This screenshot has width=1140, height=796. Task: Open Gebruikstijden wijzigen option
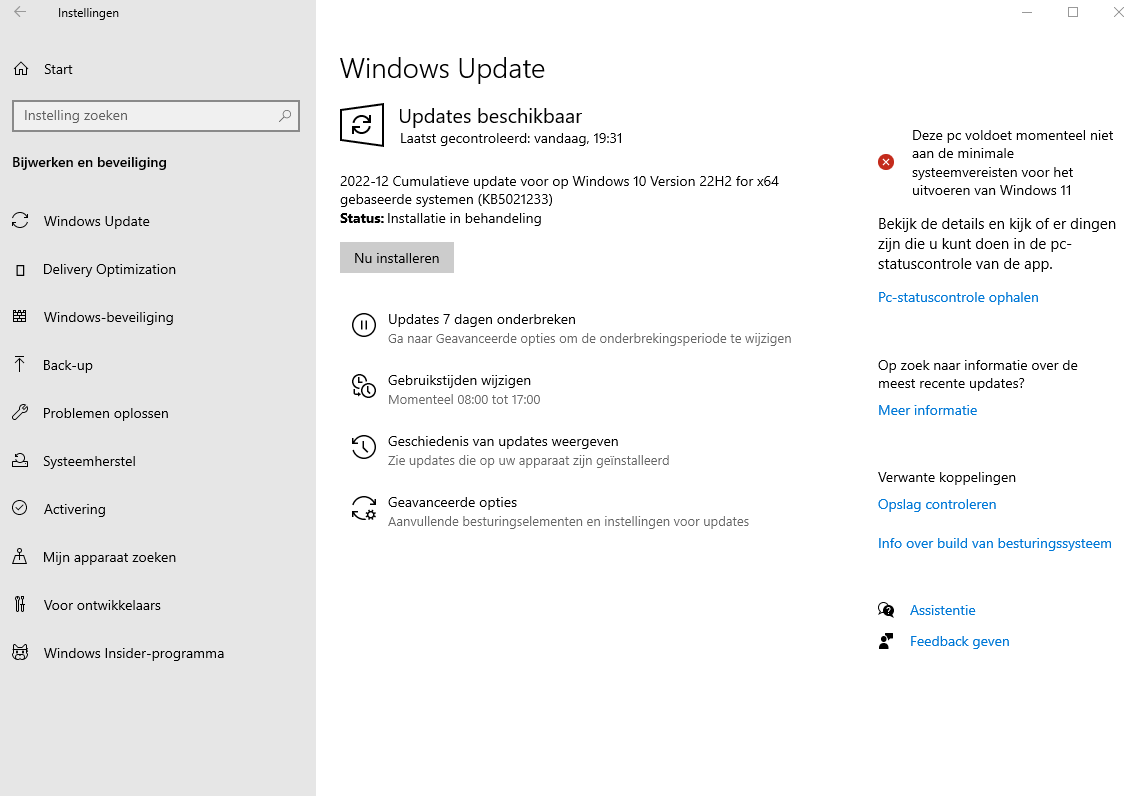(x=459, y=381)
